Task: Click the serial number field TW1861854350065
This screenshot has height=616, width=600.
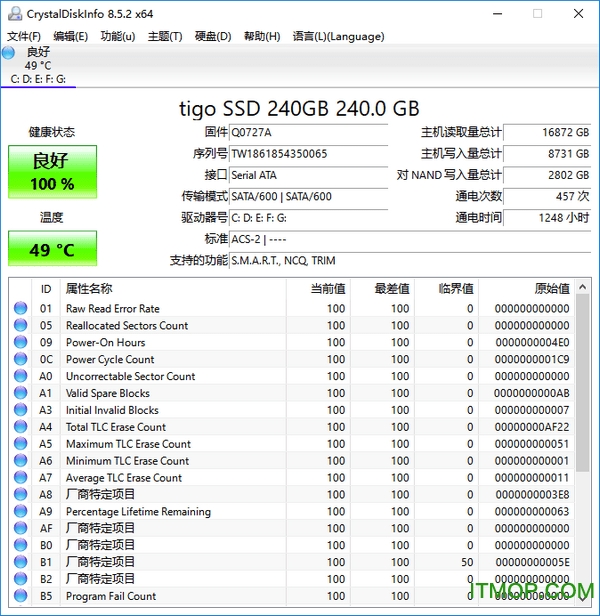Action: pos(308,154)
